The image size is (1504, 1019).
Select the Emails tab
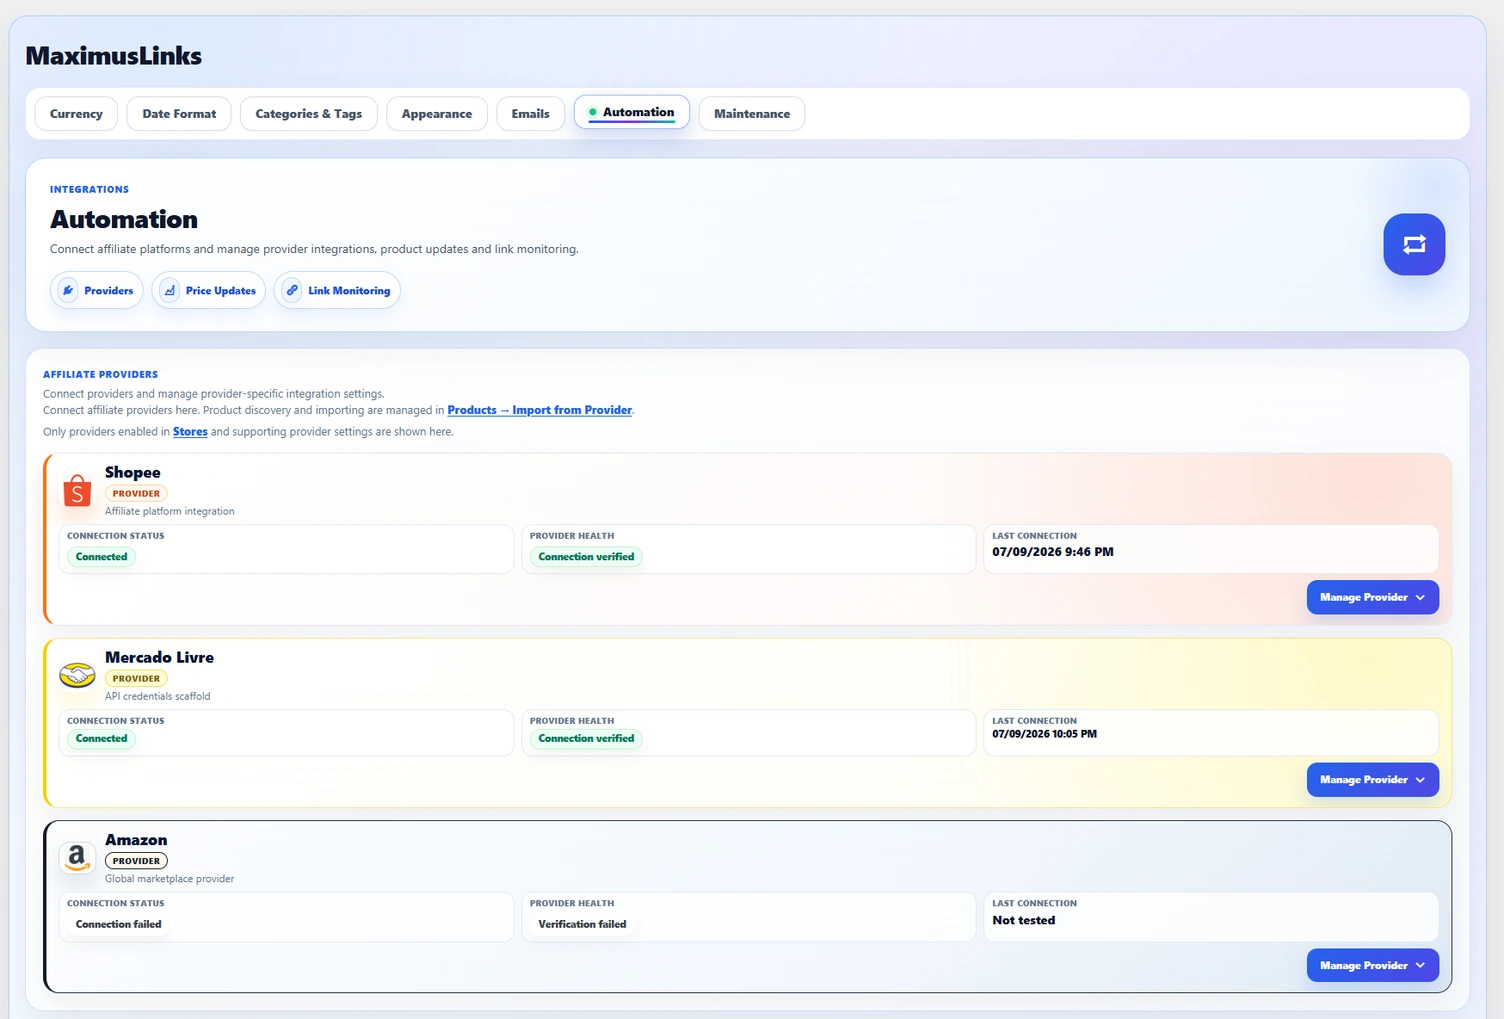530,114
